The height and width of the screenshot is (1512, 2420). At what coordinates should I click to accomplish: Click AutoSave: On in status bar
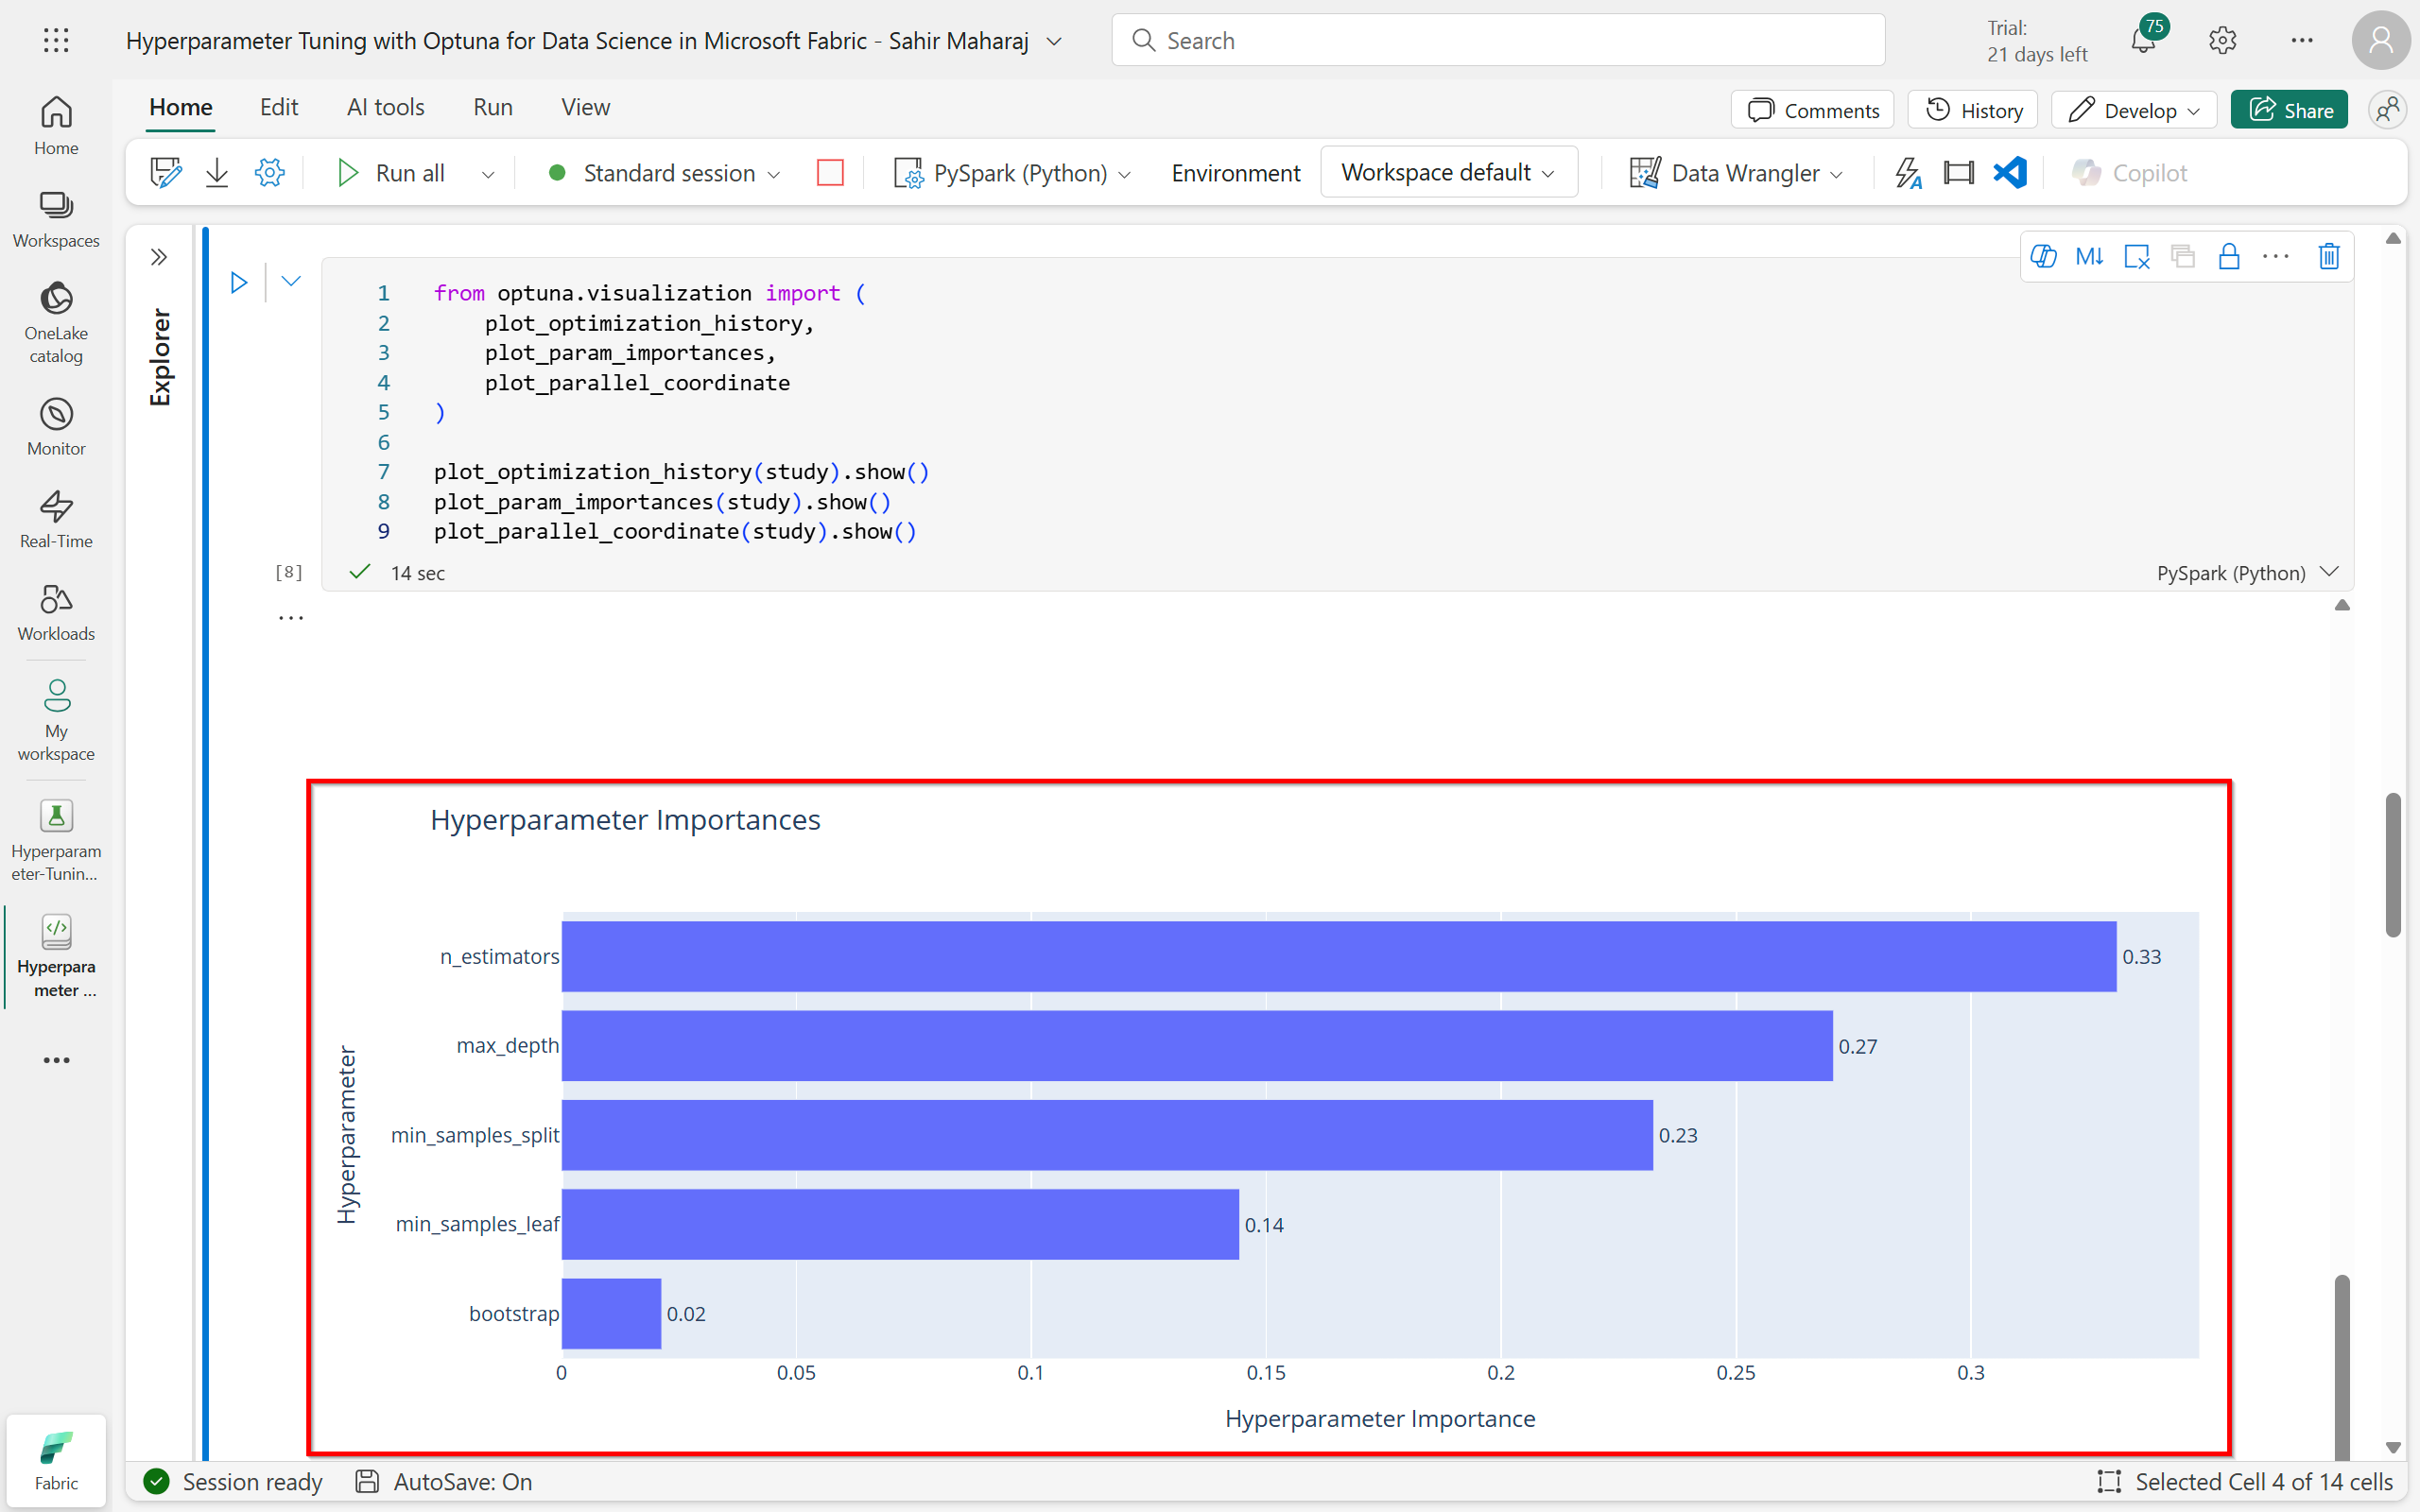(x=444, y=1482)
